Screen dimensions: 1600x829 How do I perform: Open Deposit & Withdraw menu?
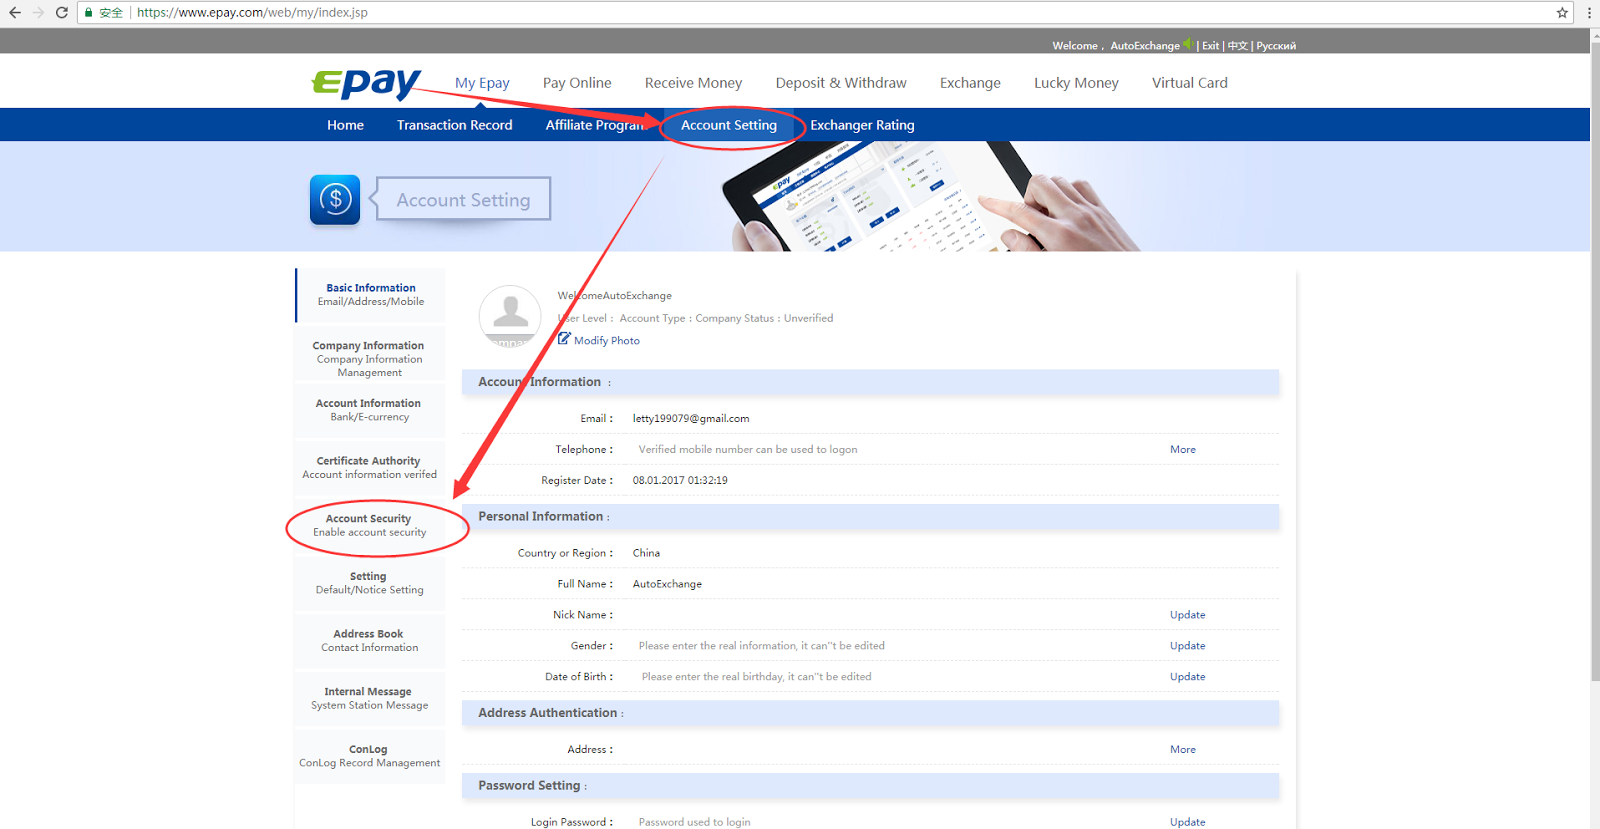841,83
